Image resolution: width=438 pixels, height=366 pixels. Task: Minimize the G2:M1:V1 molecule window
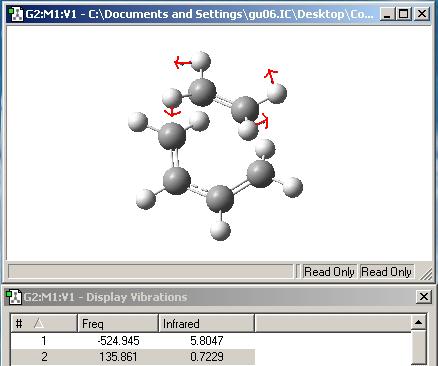pyautogui.click(x=387, y=14)
